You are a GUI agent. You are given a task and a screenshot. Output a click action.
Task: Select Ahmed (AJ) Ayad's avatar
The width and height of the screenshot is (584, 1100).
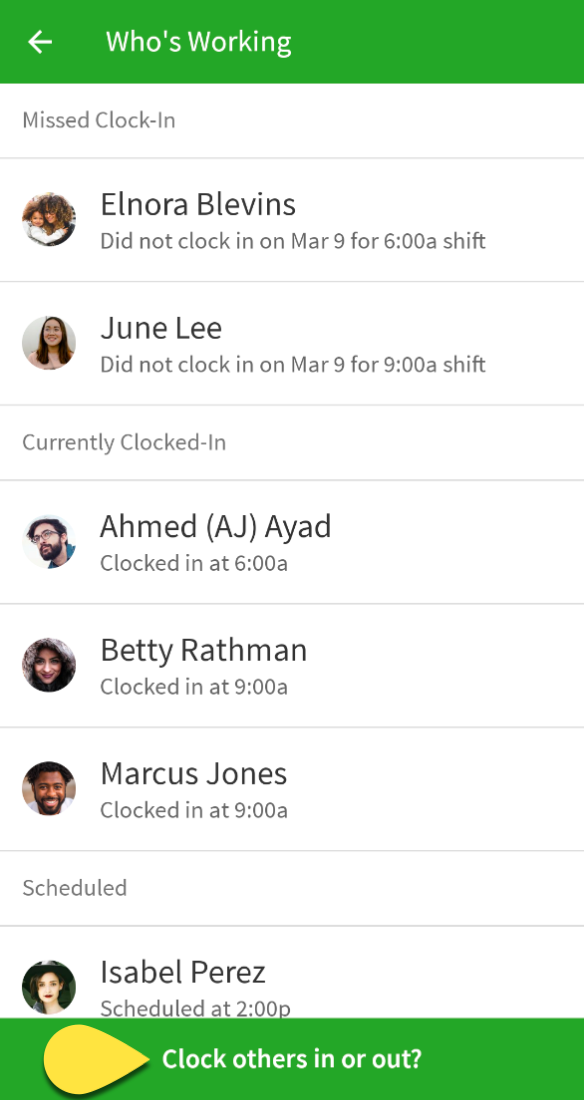coord(49,542)
